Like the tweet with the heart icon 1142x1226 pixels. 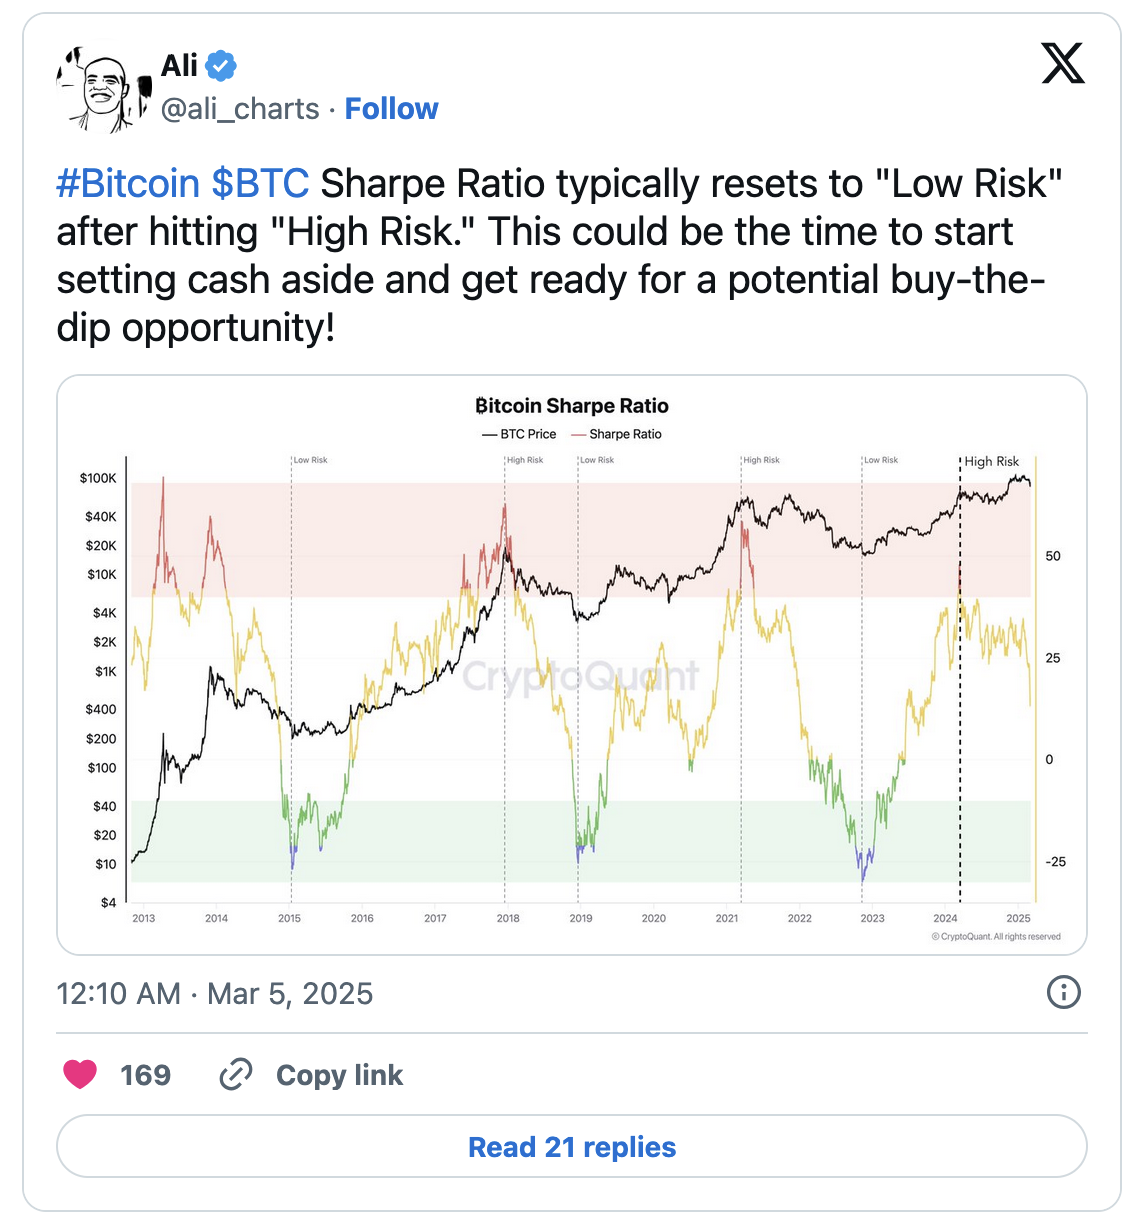coord(80,1075)
